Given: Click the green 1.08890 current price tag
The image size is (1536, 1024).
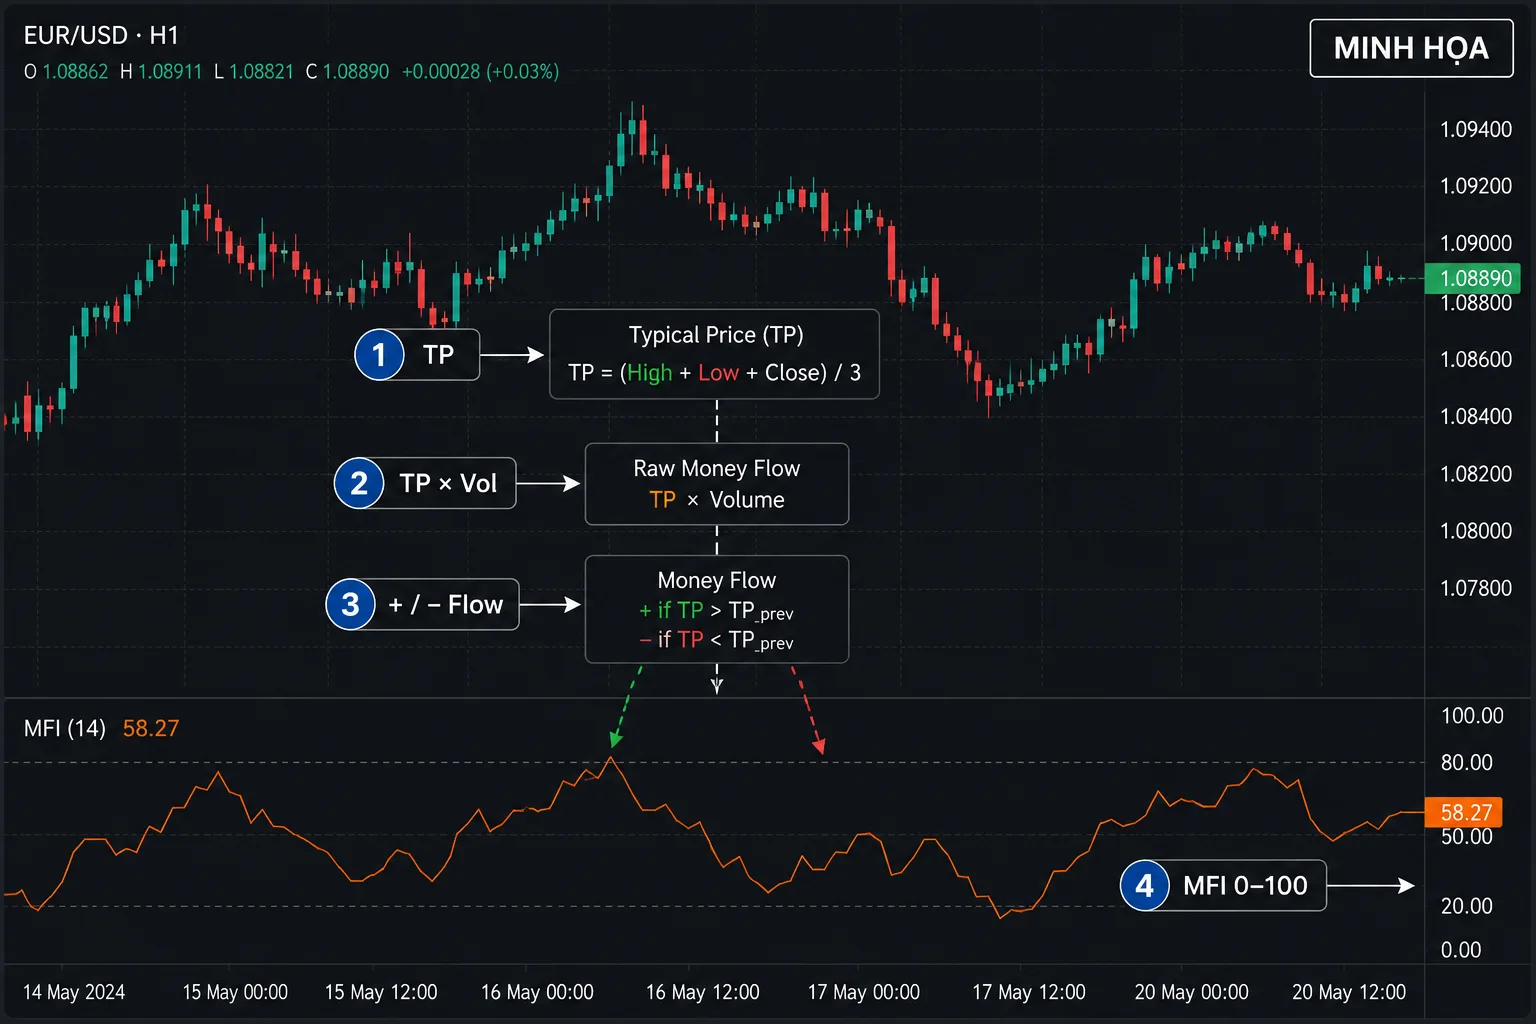Looking at the screenshot, I should pos(1473,278).
